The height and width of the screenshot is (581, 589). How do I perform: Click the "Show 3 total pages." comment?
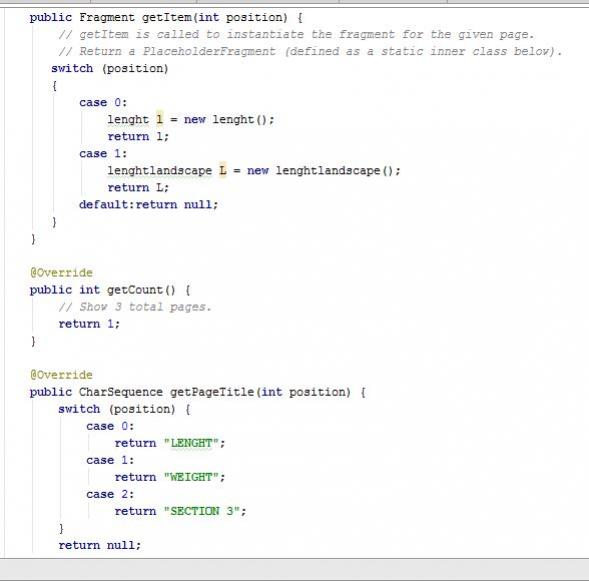click(x=135, y=307)
